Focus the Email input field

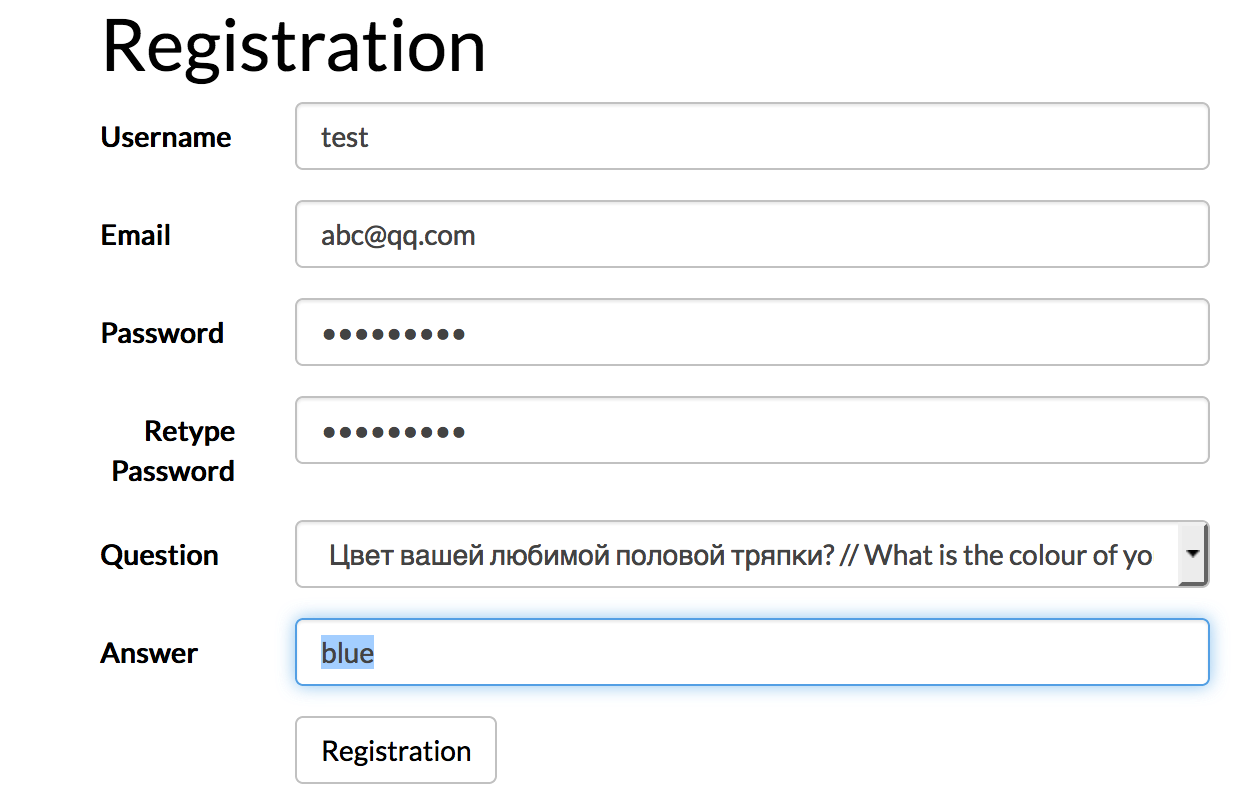(752, 234)
